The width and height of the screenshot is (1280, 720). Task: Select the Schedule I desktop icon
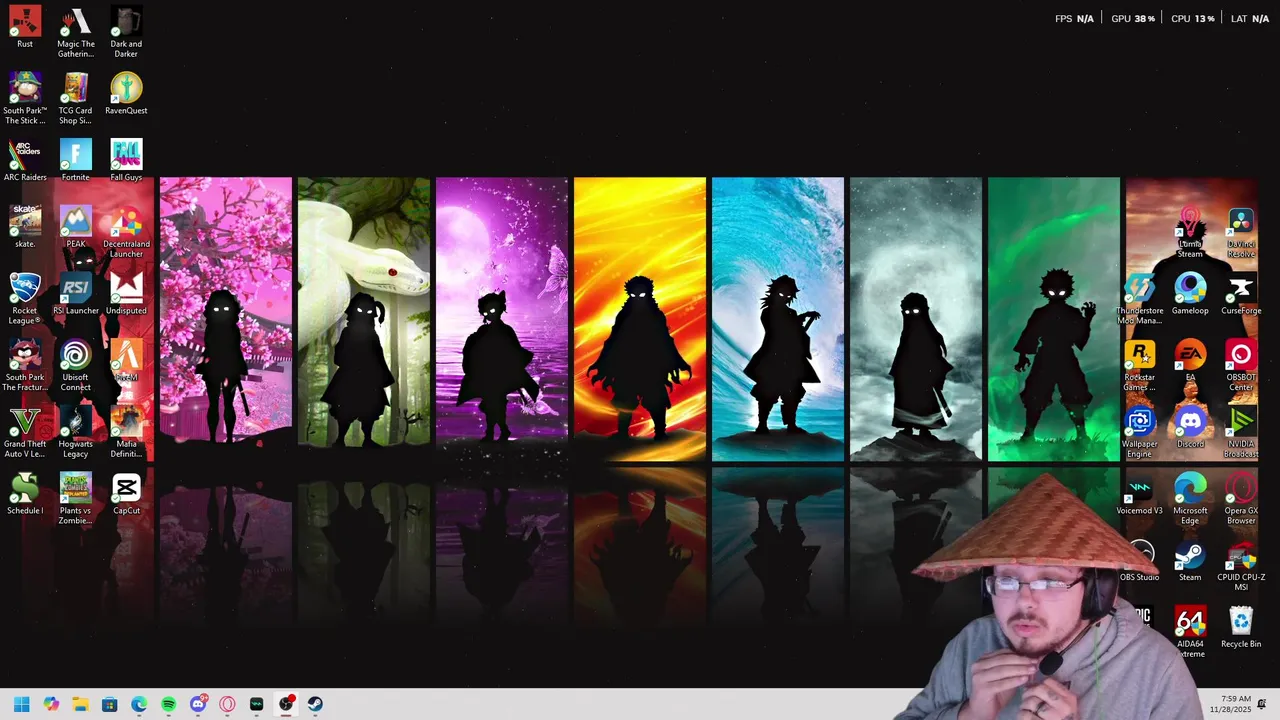(25, 494)
